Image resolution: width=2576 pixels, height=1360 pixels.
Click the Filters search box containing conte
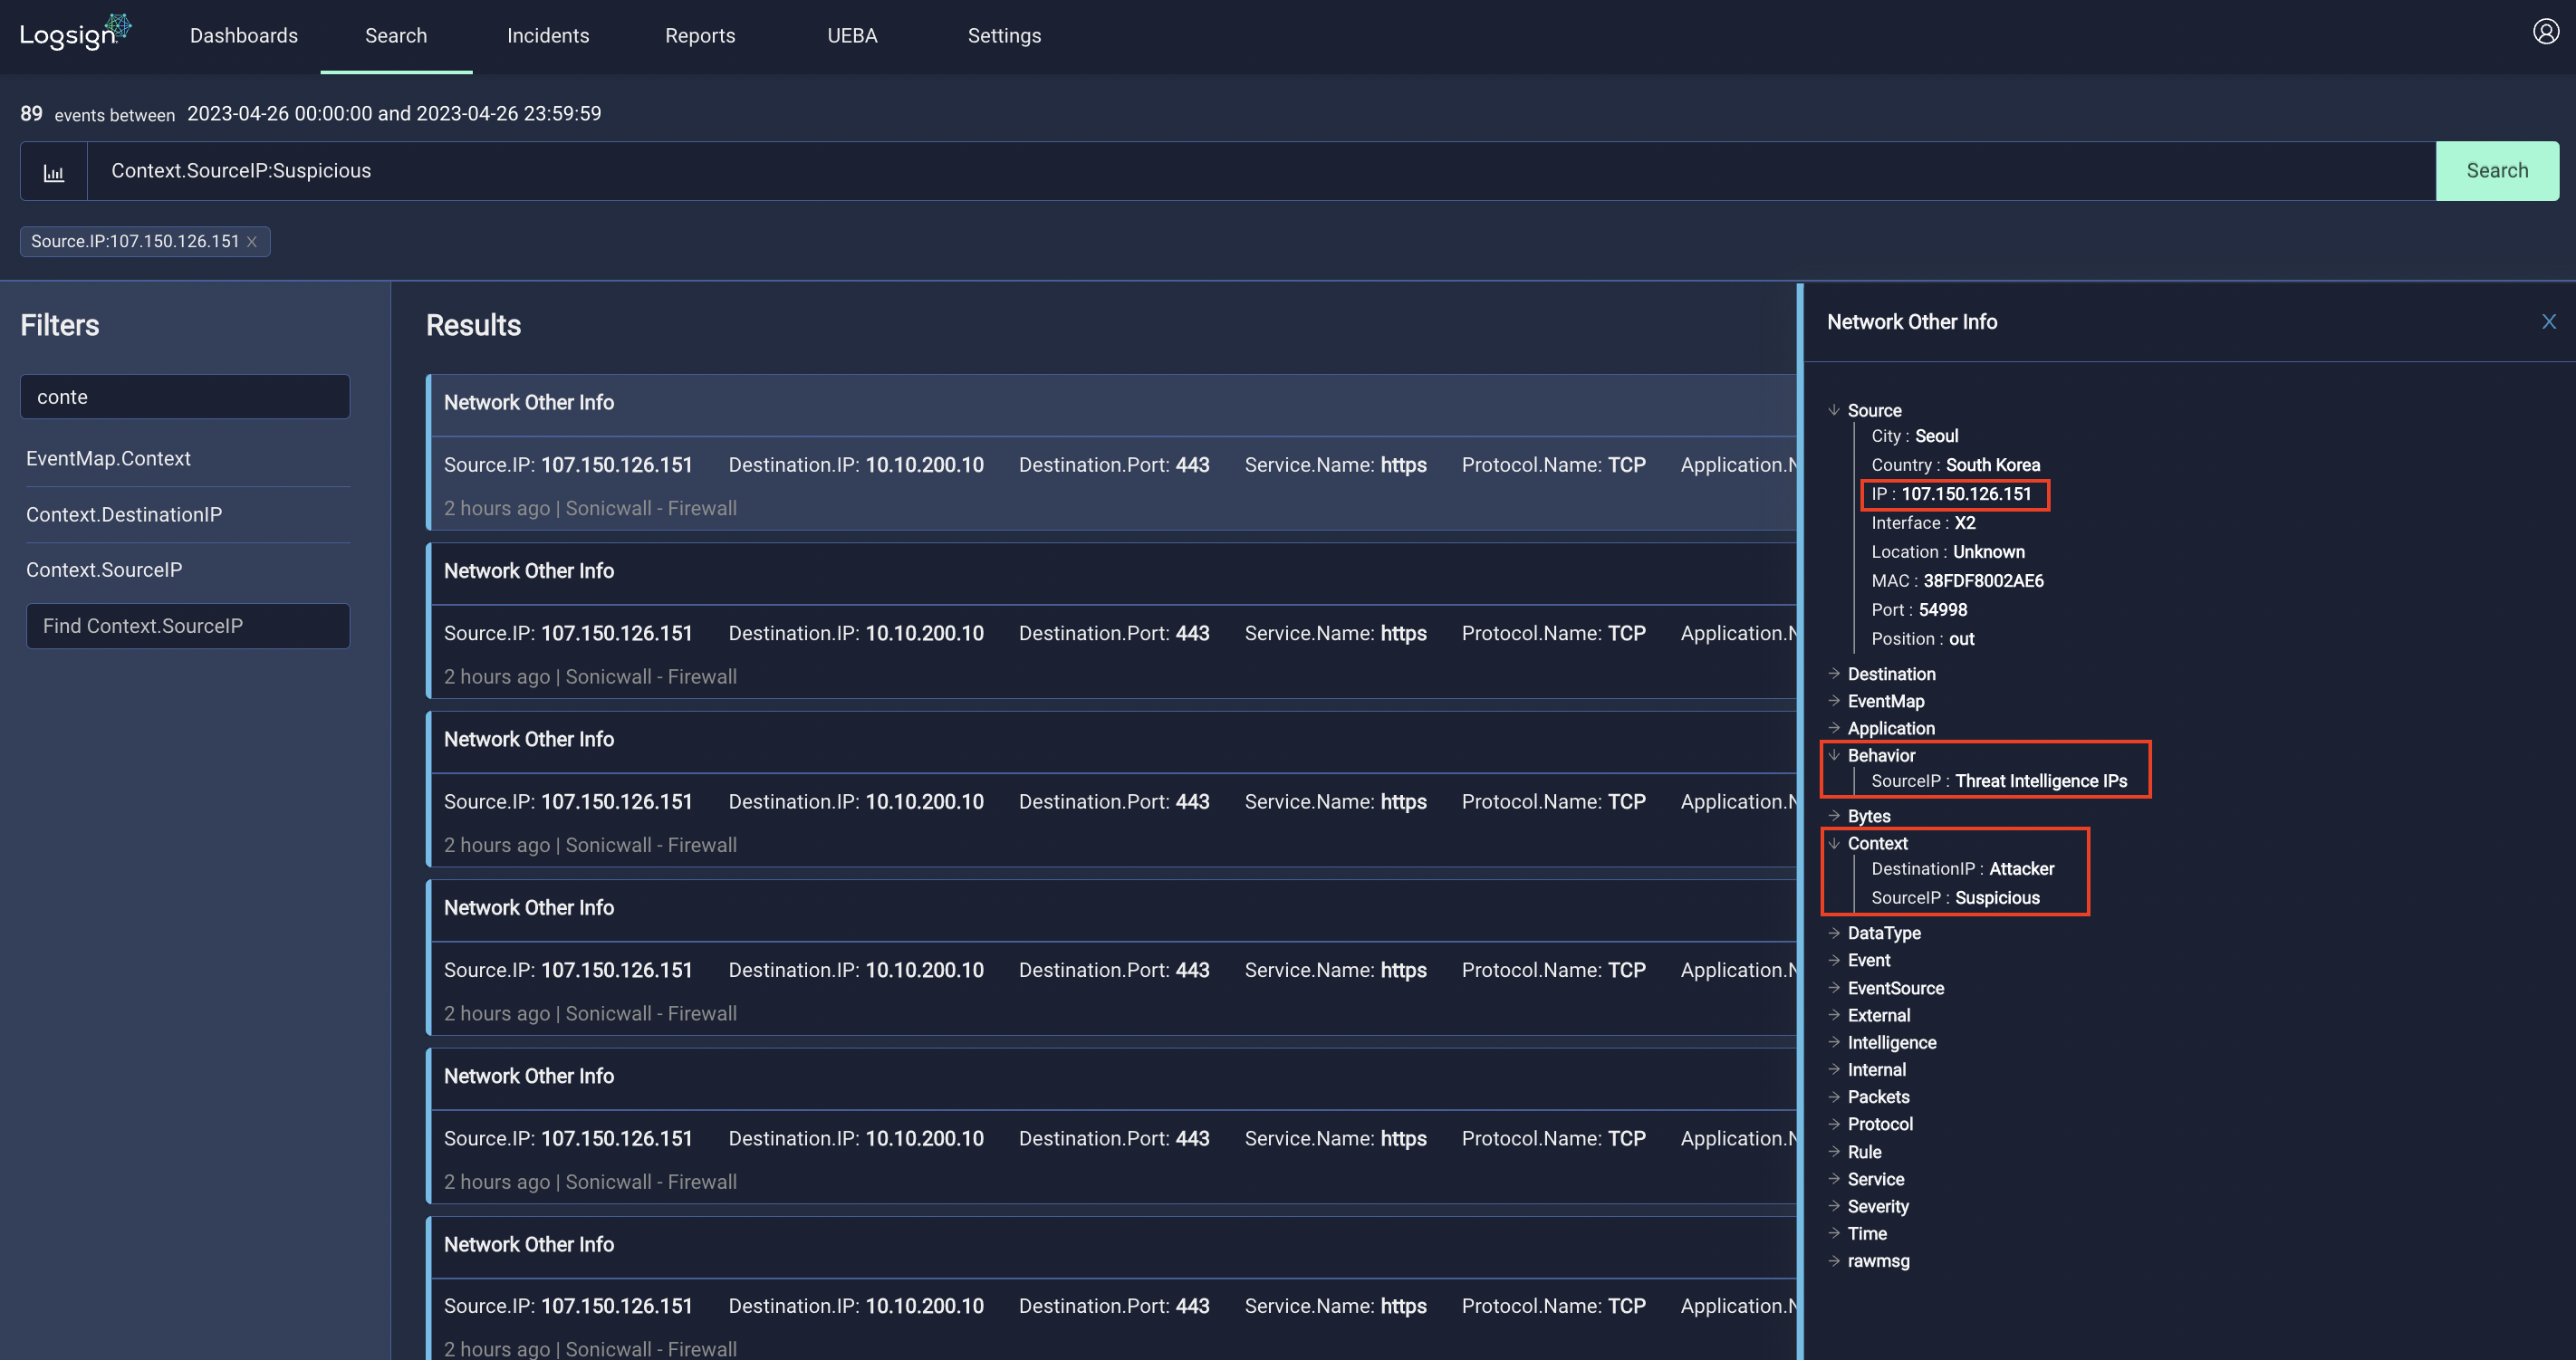coord(185,397)
